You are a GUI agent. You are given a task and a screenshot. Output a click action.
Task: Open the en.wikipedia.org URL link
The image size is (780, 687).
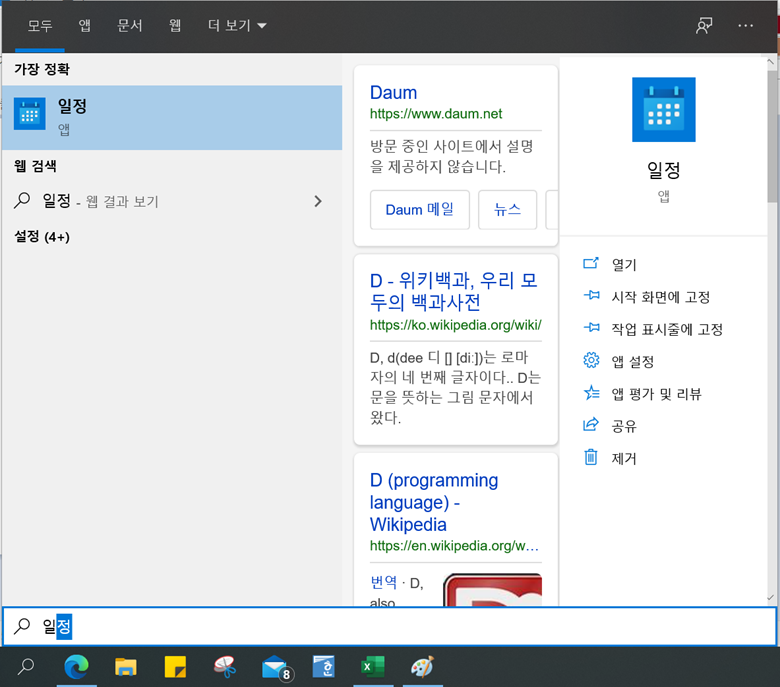tap(454, 546)
